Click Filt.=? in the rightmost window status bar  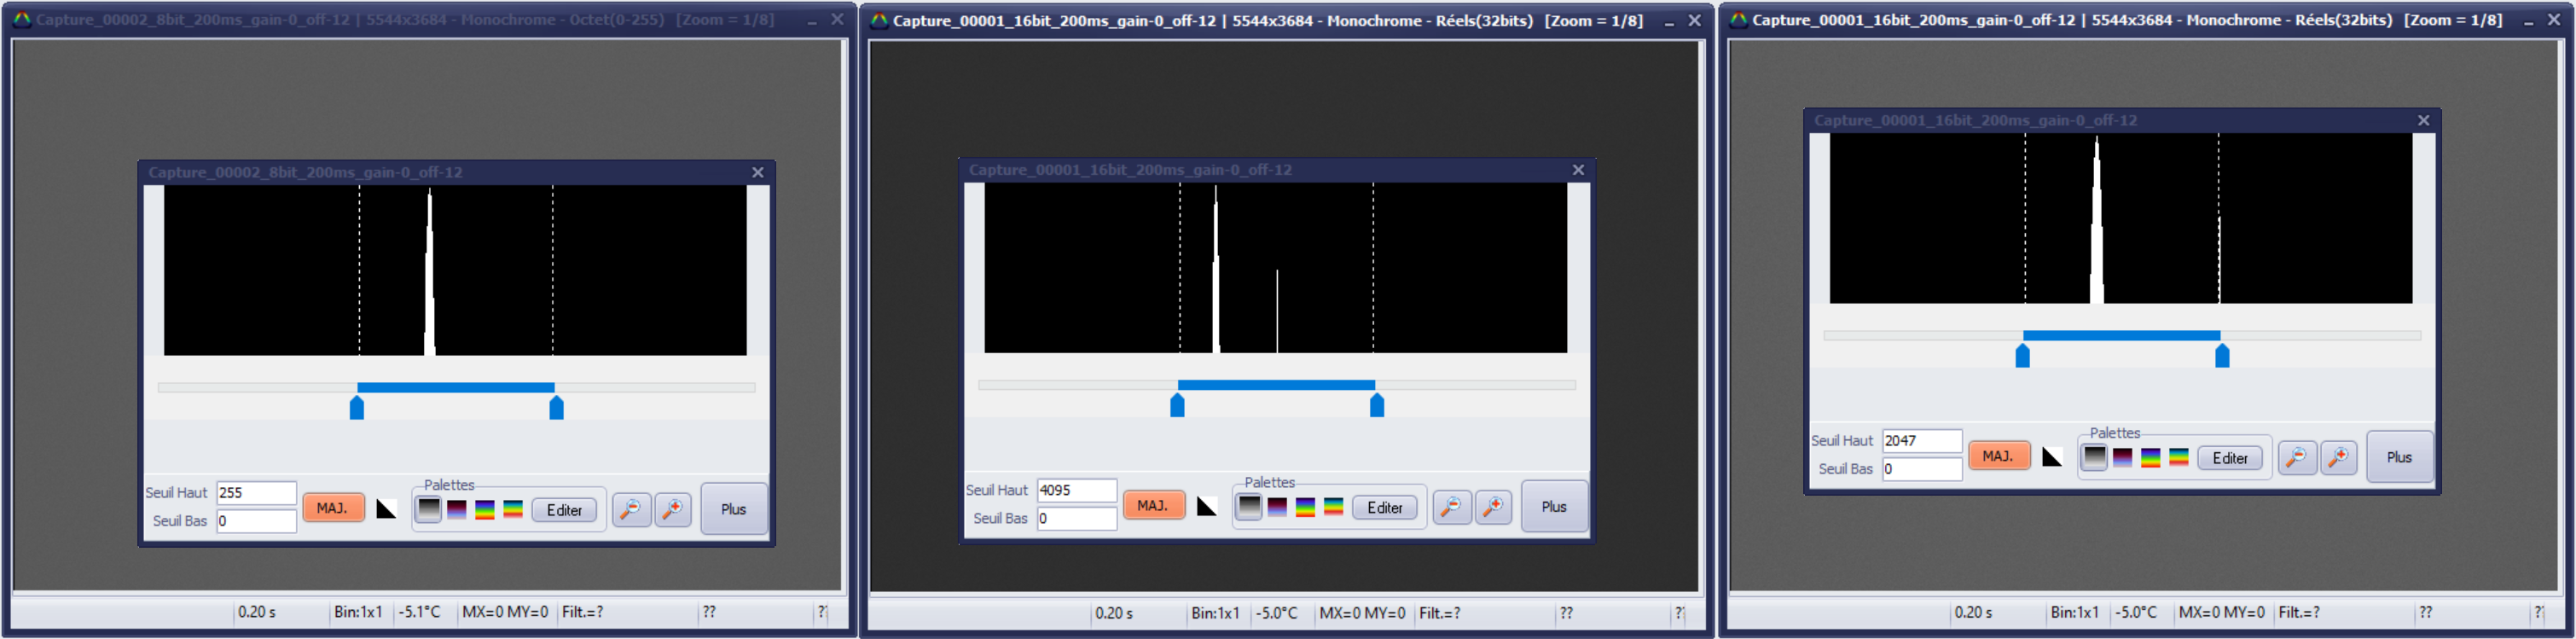tap(2299, 612)
